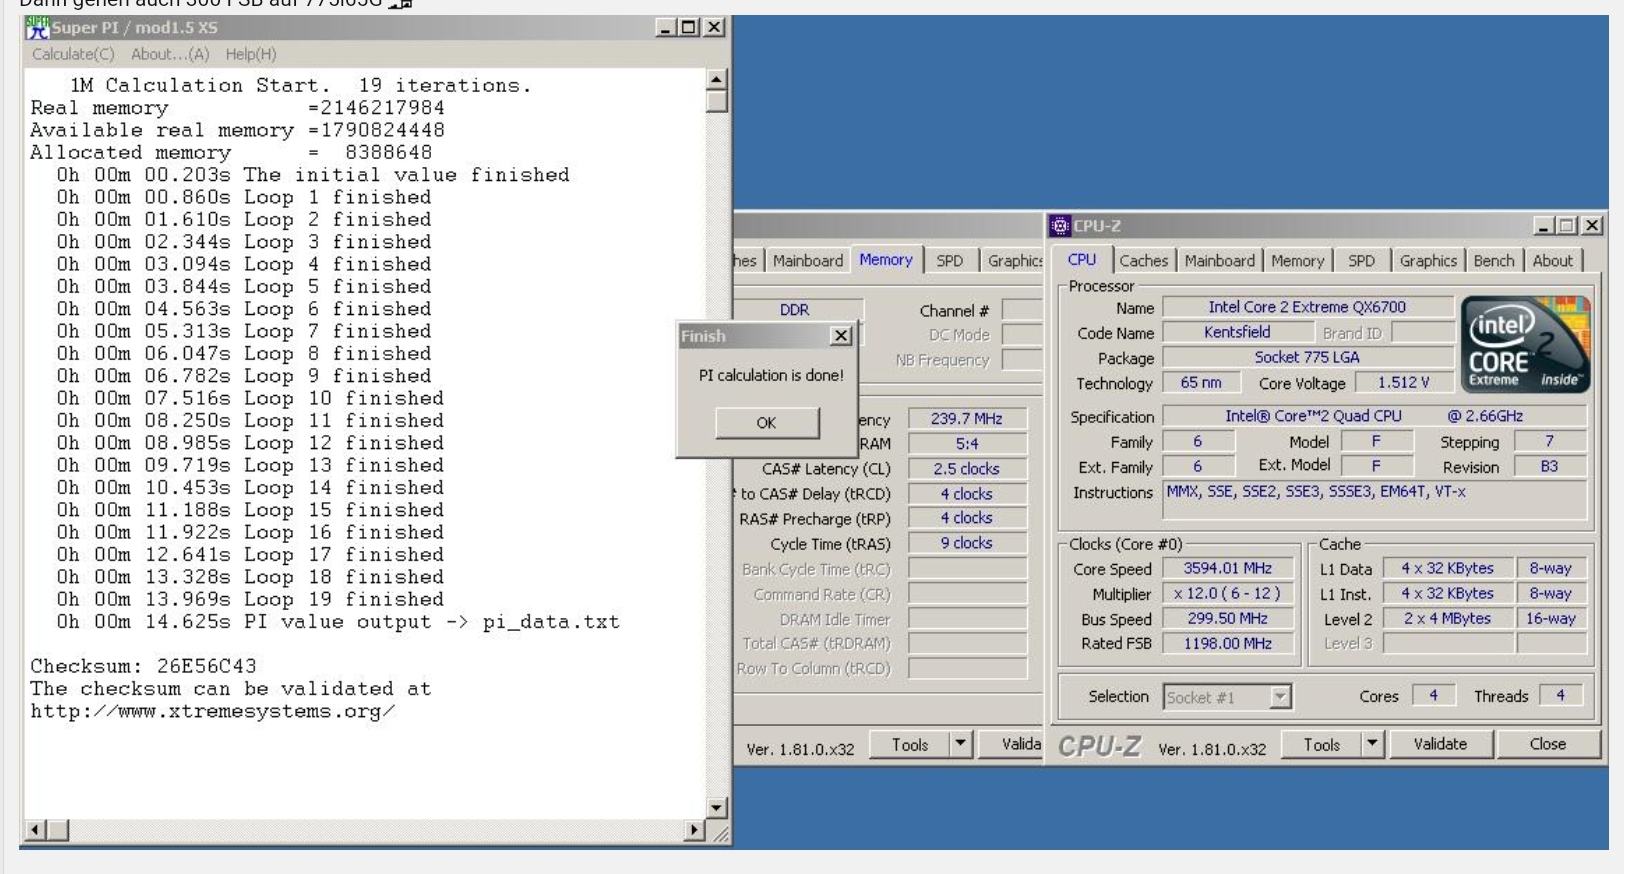Click the Cores value 4
The width and height of the screenshot is (1632, 874).
click(x=1432, y=696)
